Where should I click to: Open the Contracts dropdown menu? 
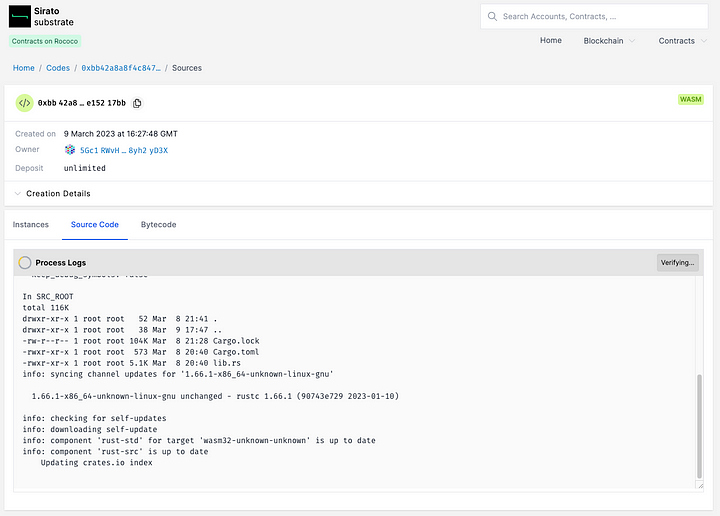(x=681, y=41)
